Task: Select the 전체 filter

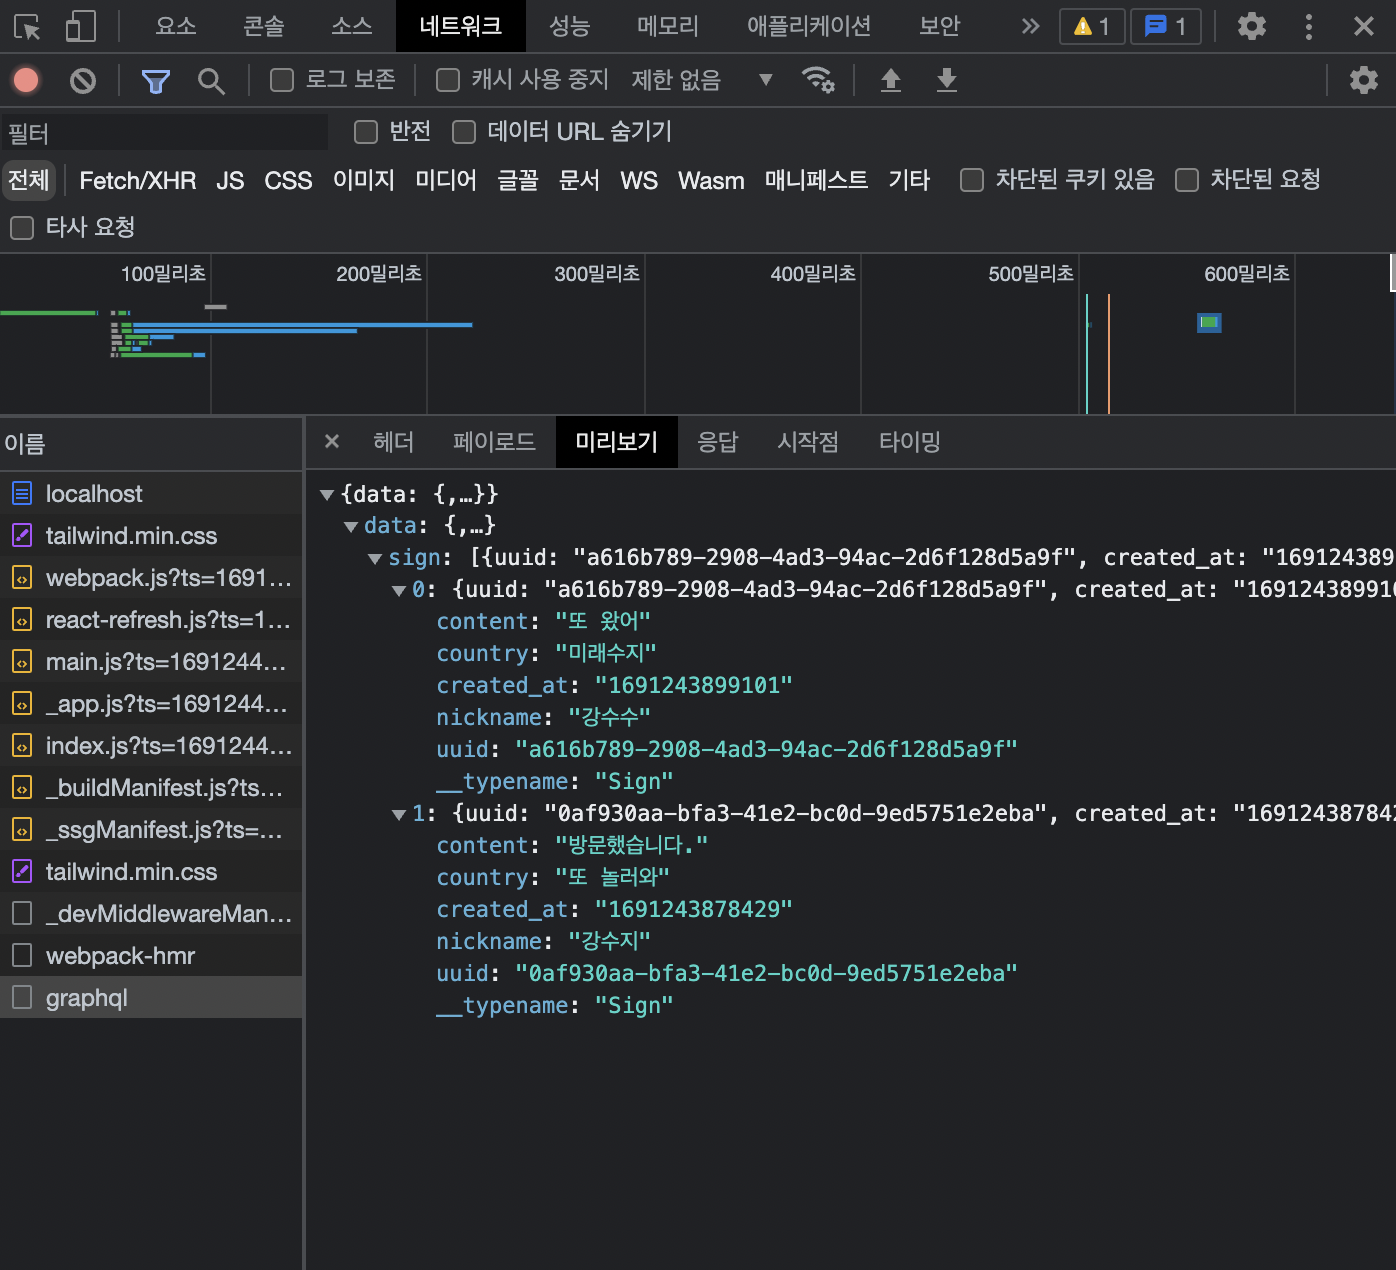Action: tap(29, 180)
